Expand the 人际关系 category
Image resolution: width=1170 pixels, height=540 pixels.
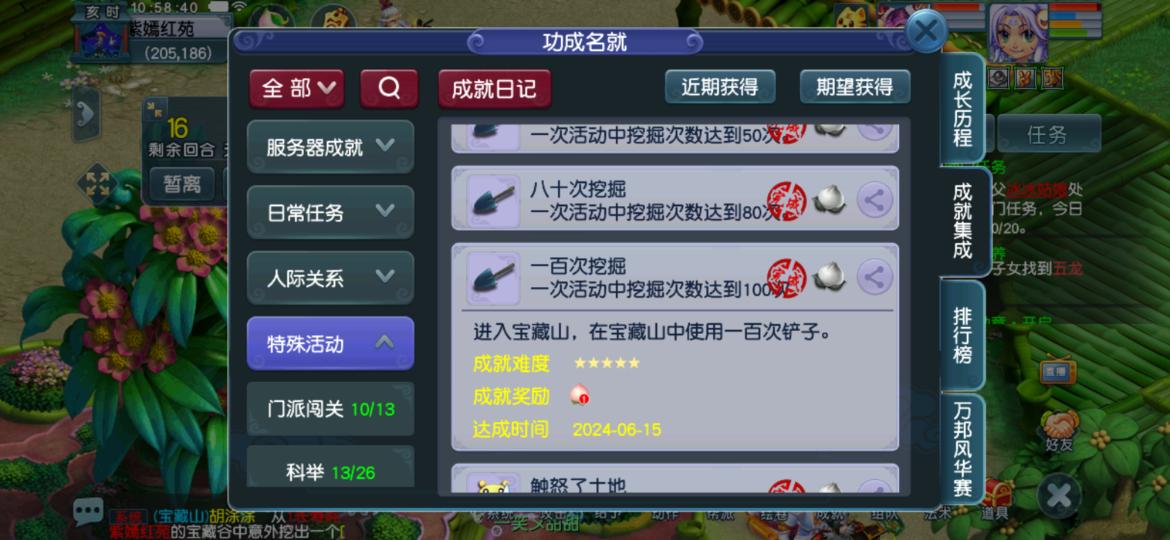point(331,278)
